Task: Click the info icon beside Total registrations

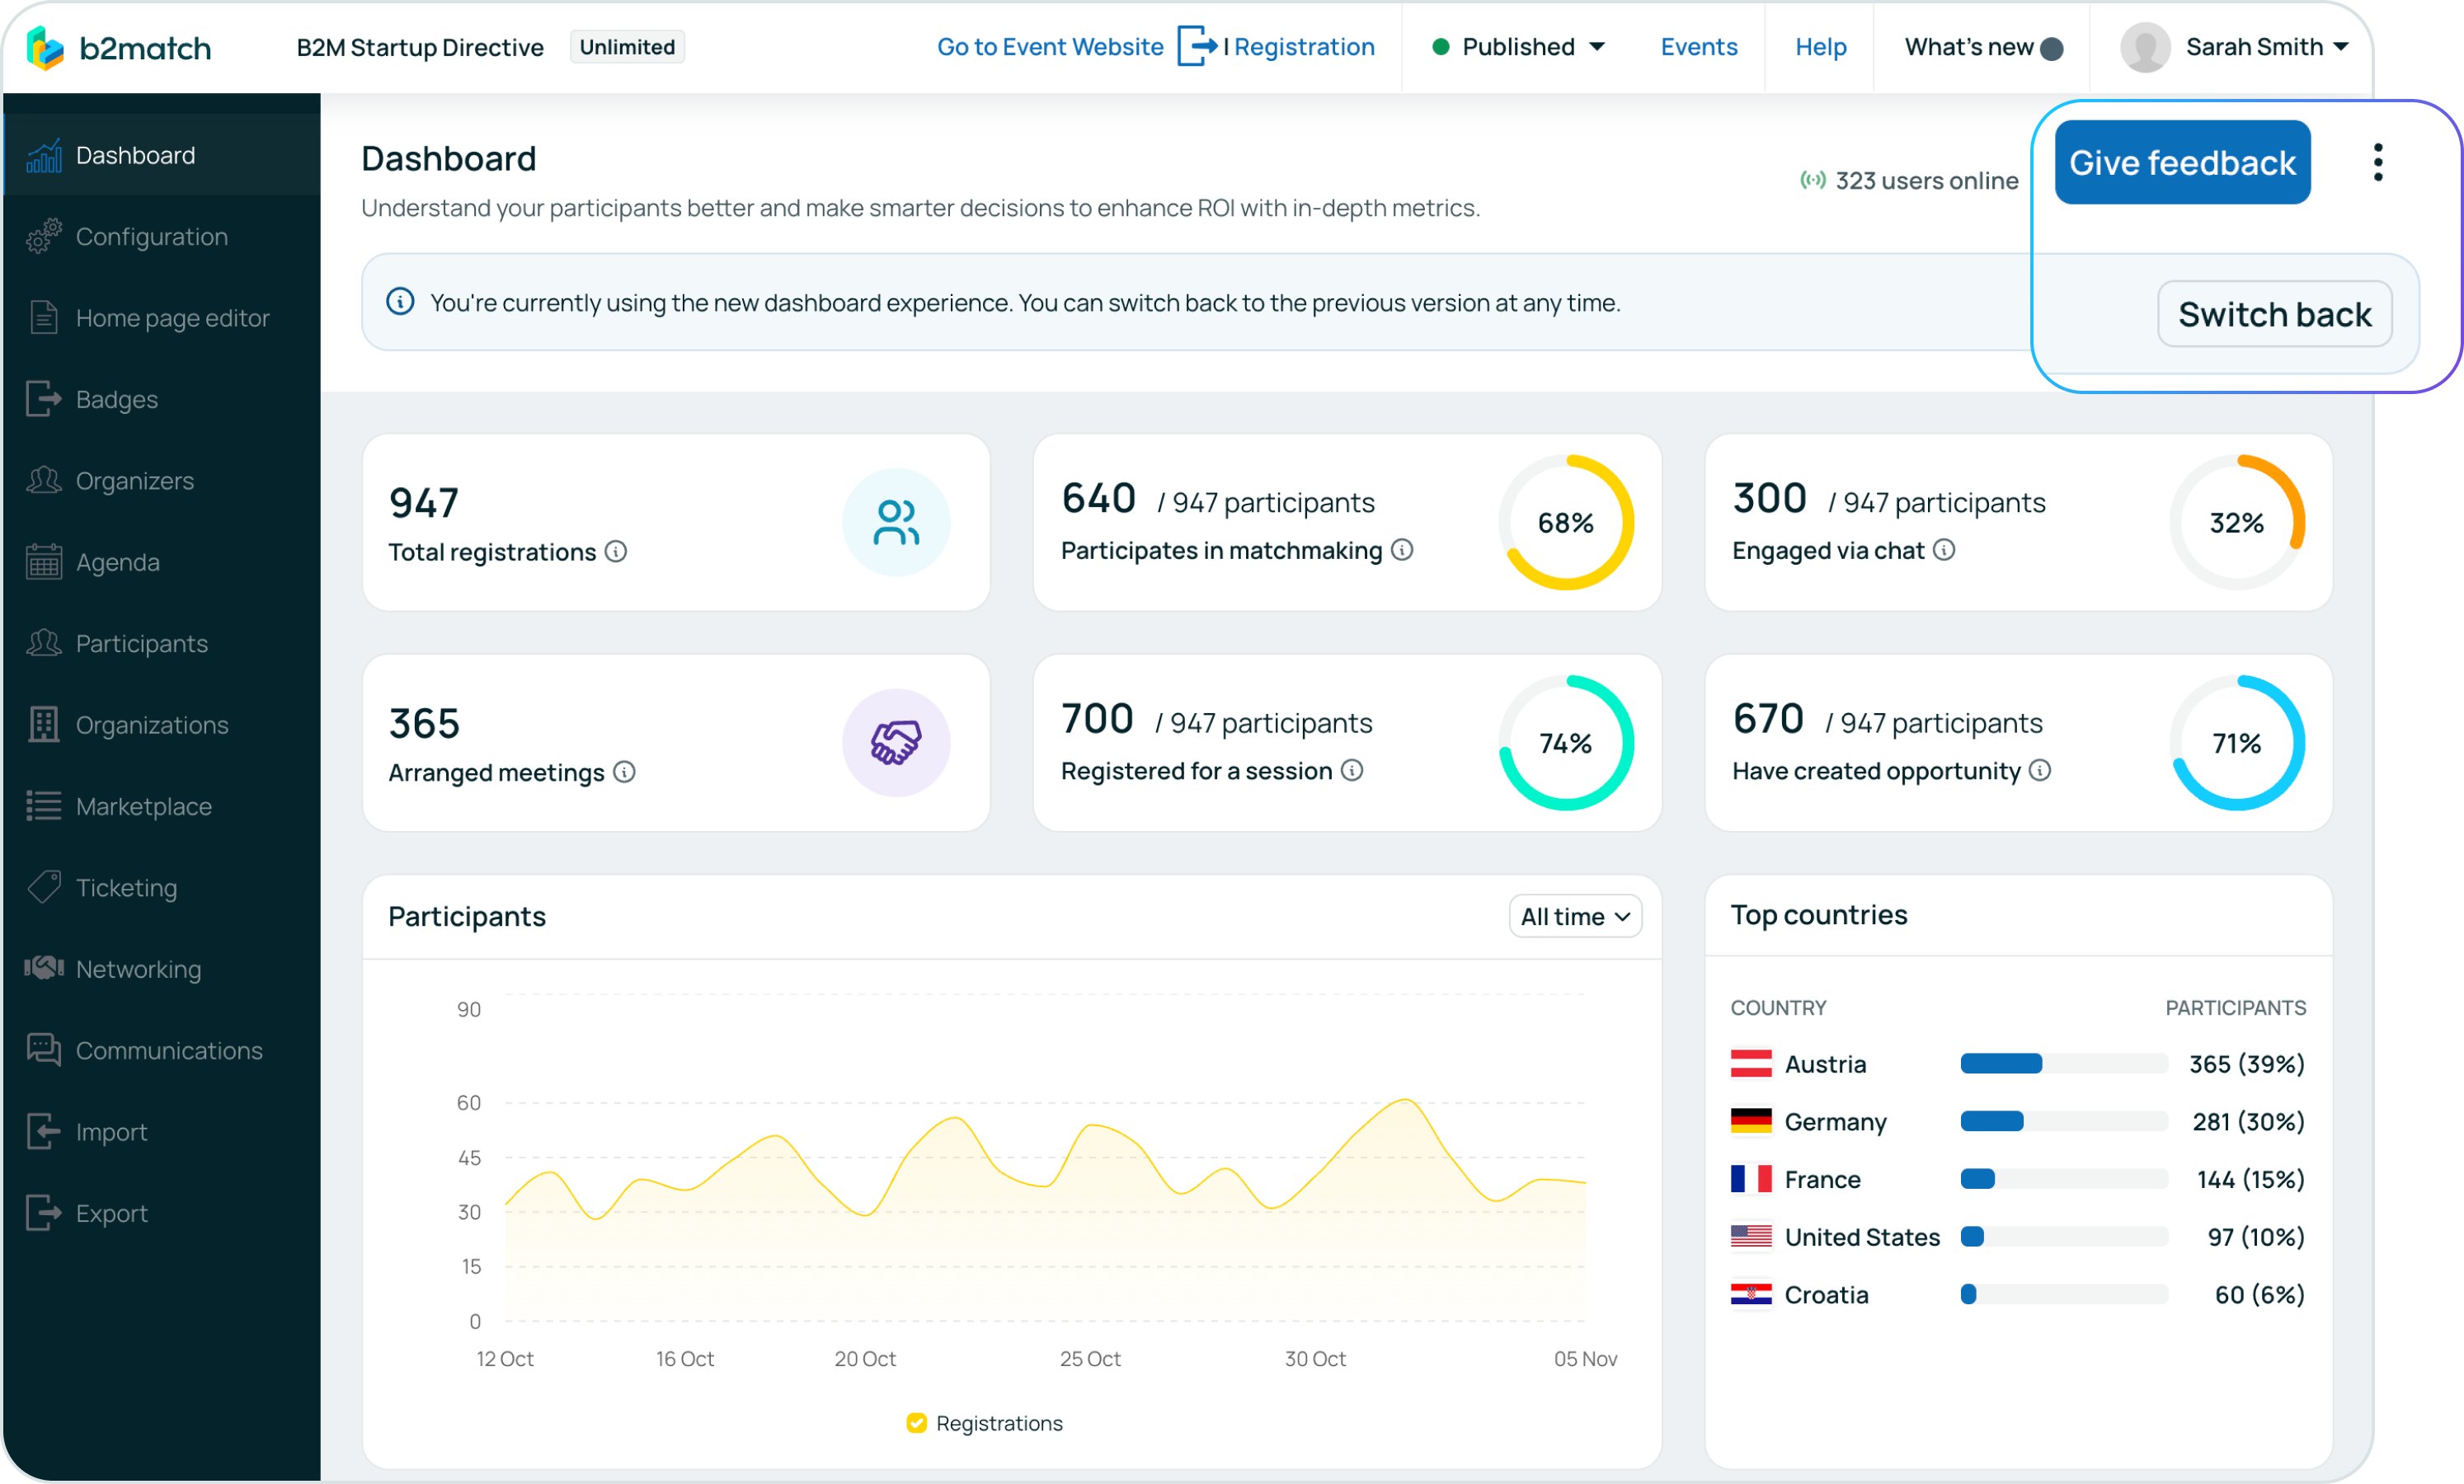Action: [616, 552]
